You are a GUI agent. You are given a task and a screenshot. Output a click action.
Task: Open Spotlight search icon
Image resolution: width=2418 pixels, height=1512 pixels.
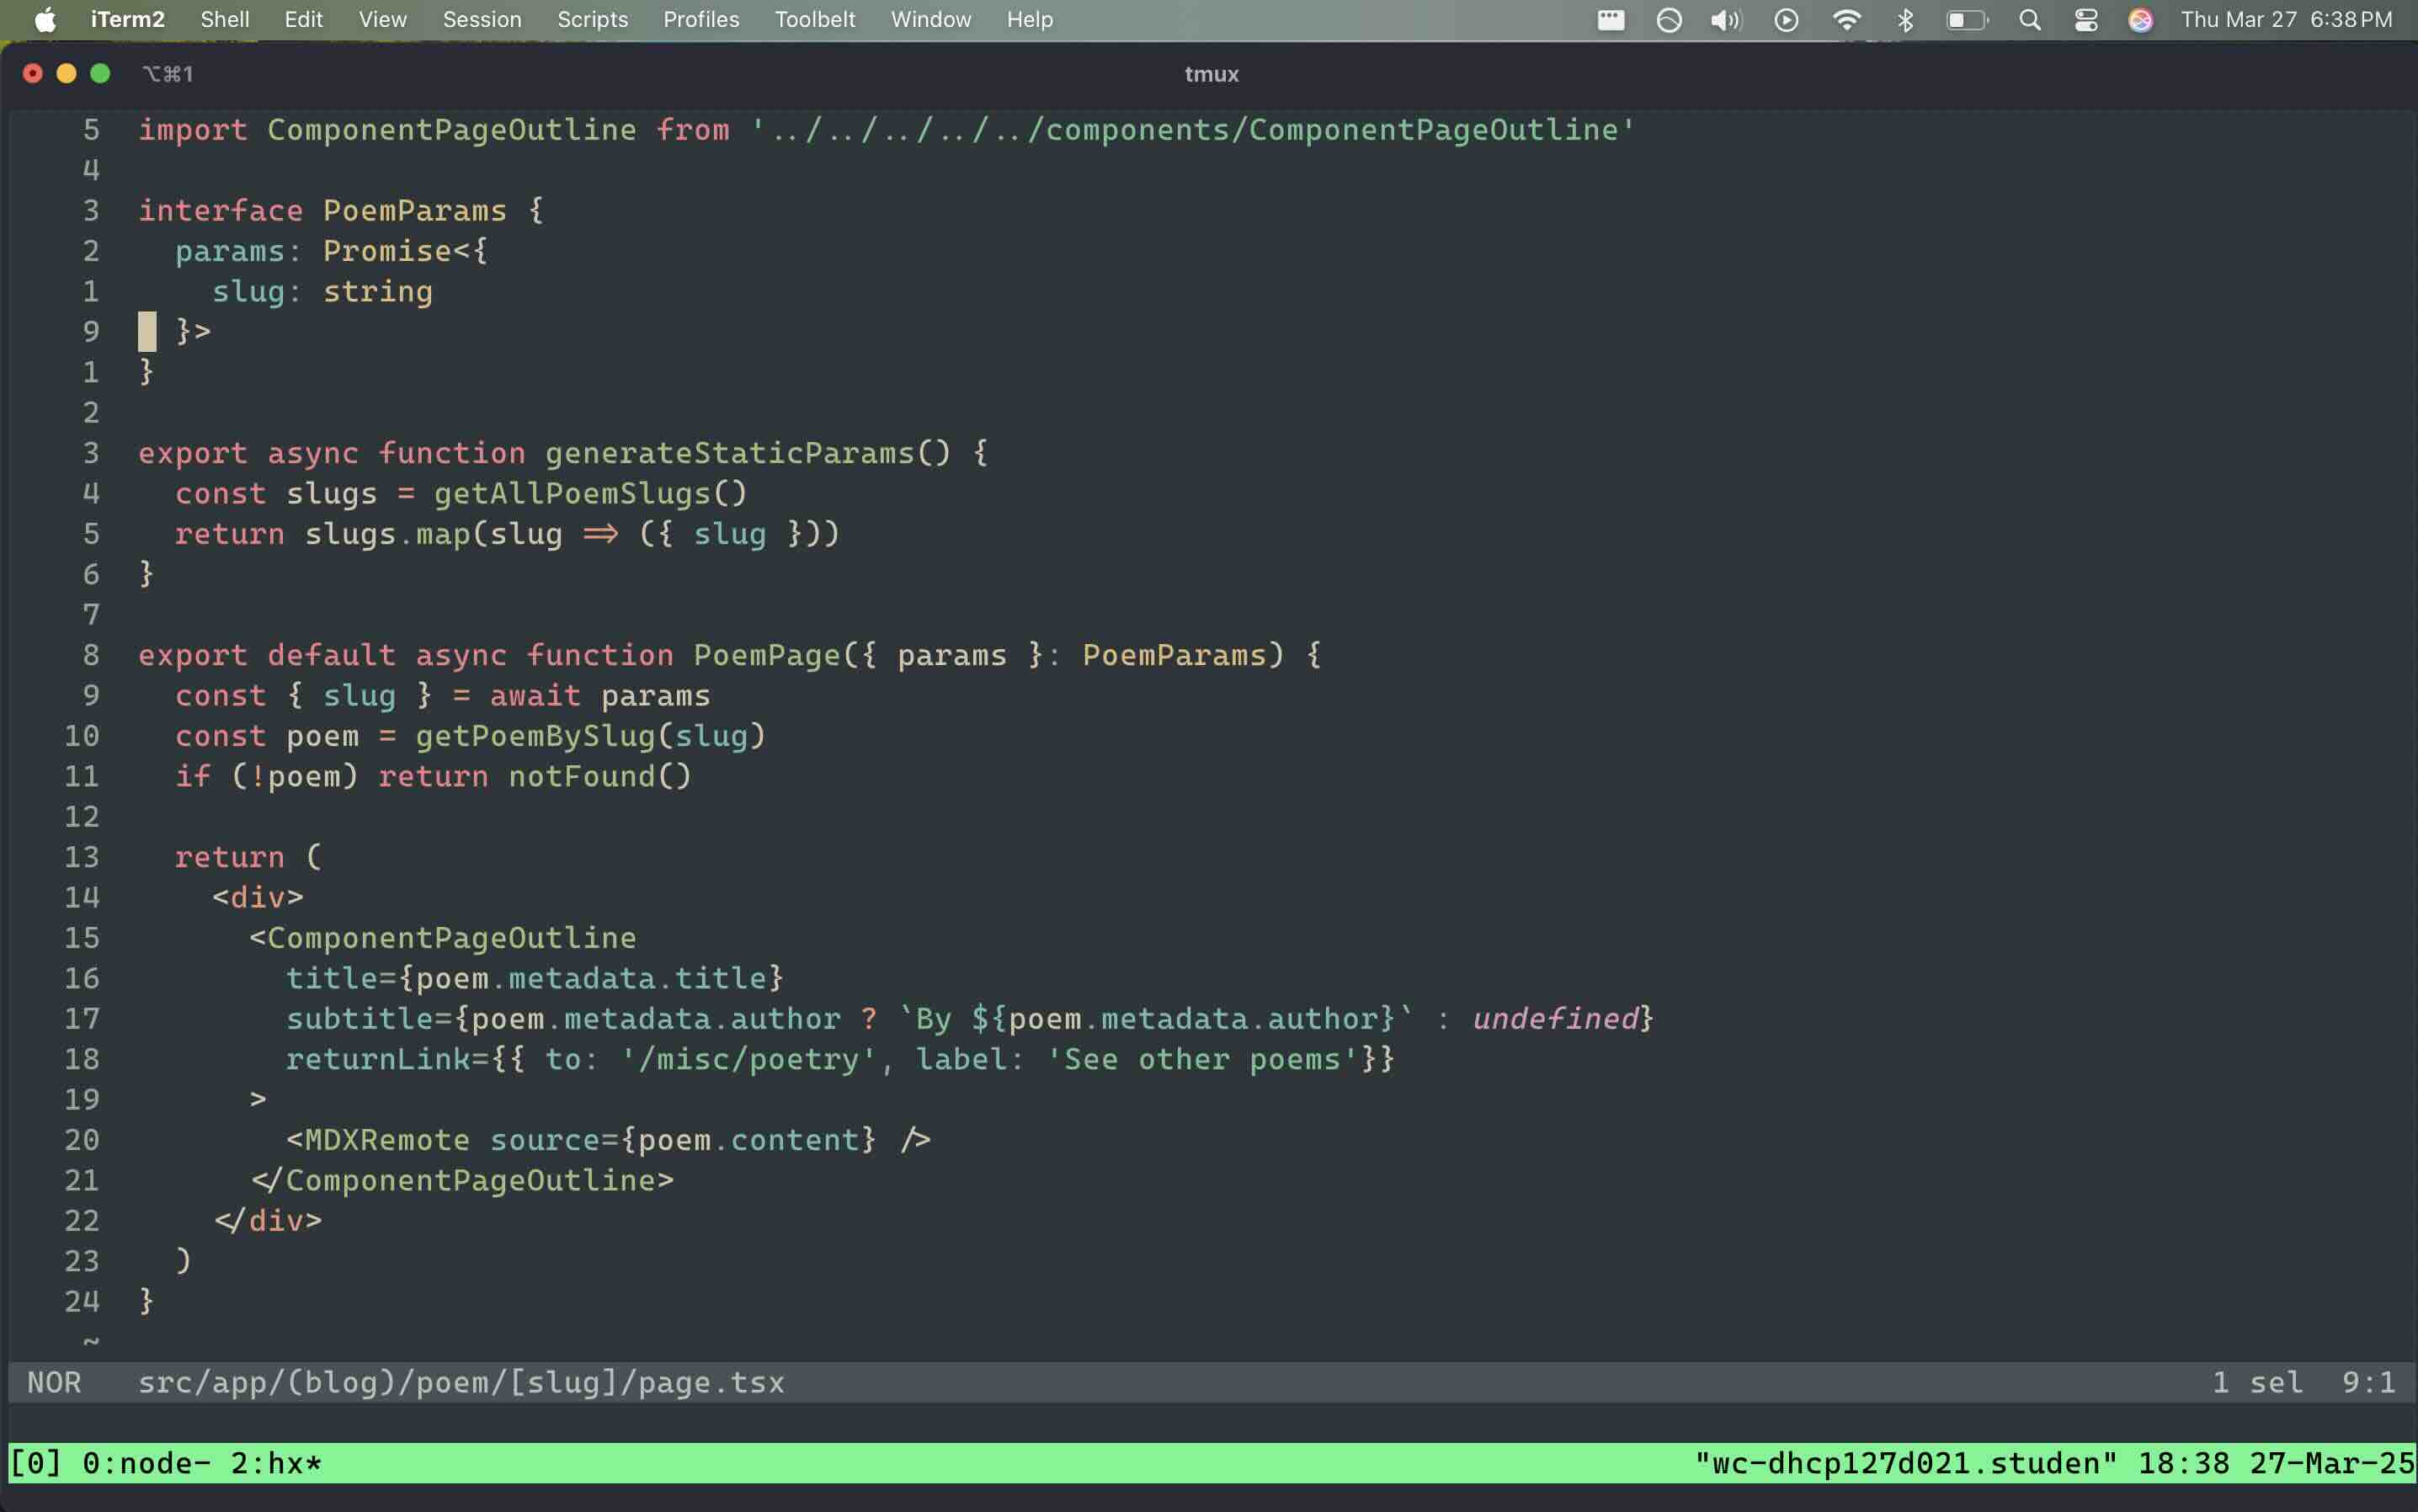tap(2030, 20)
